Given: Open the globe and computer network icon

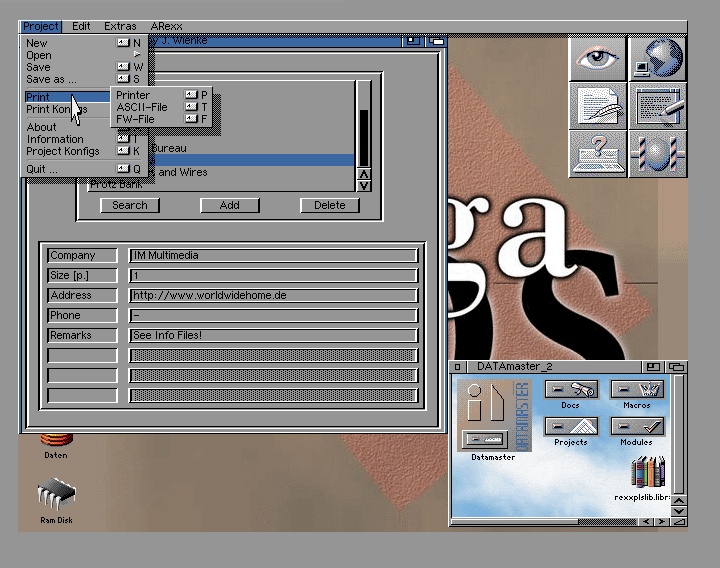Looking at the screenshot, I should pos(657,57).
